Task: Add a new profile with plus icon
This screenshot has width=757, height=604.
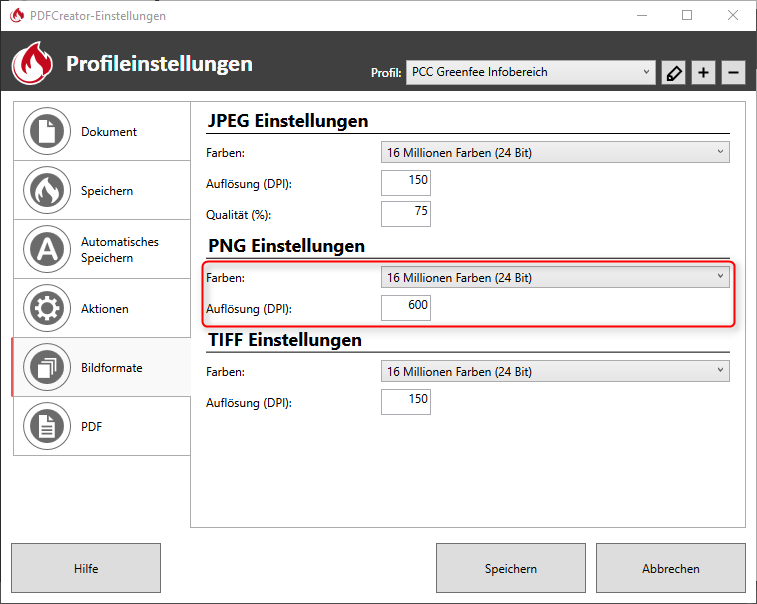Action: pos(703,73)
